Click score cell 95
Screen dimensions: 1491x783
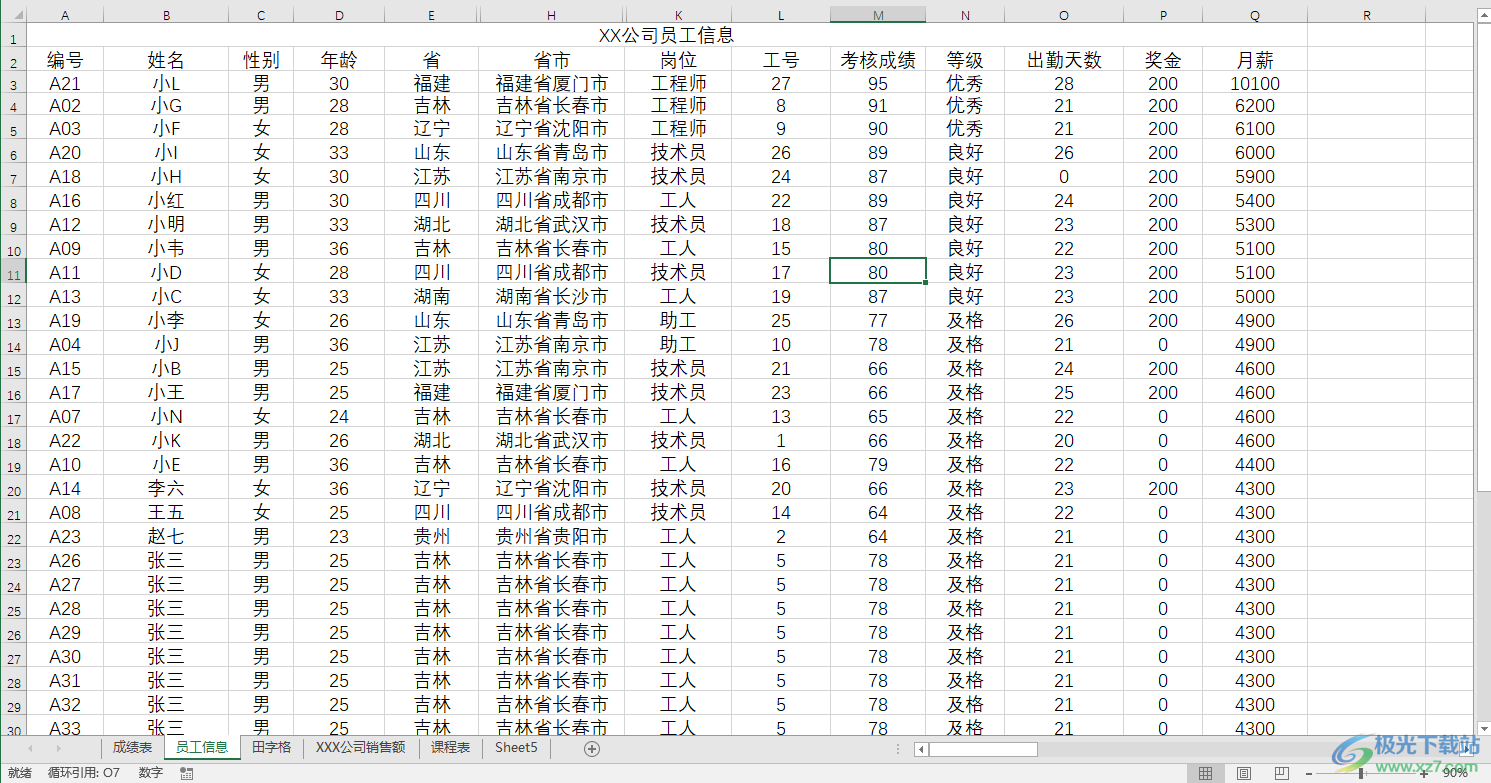click(x=878, y=84)
